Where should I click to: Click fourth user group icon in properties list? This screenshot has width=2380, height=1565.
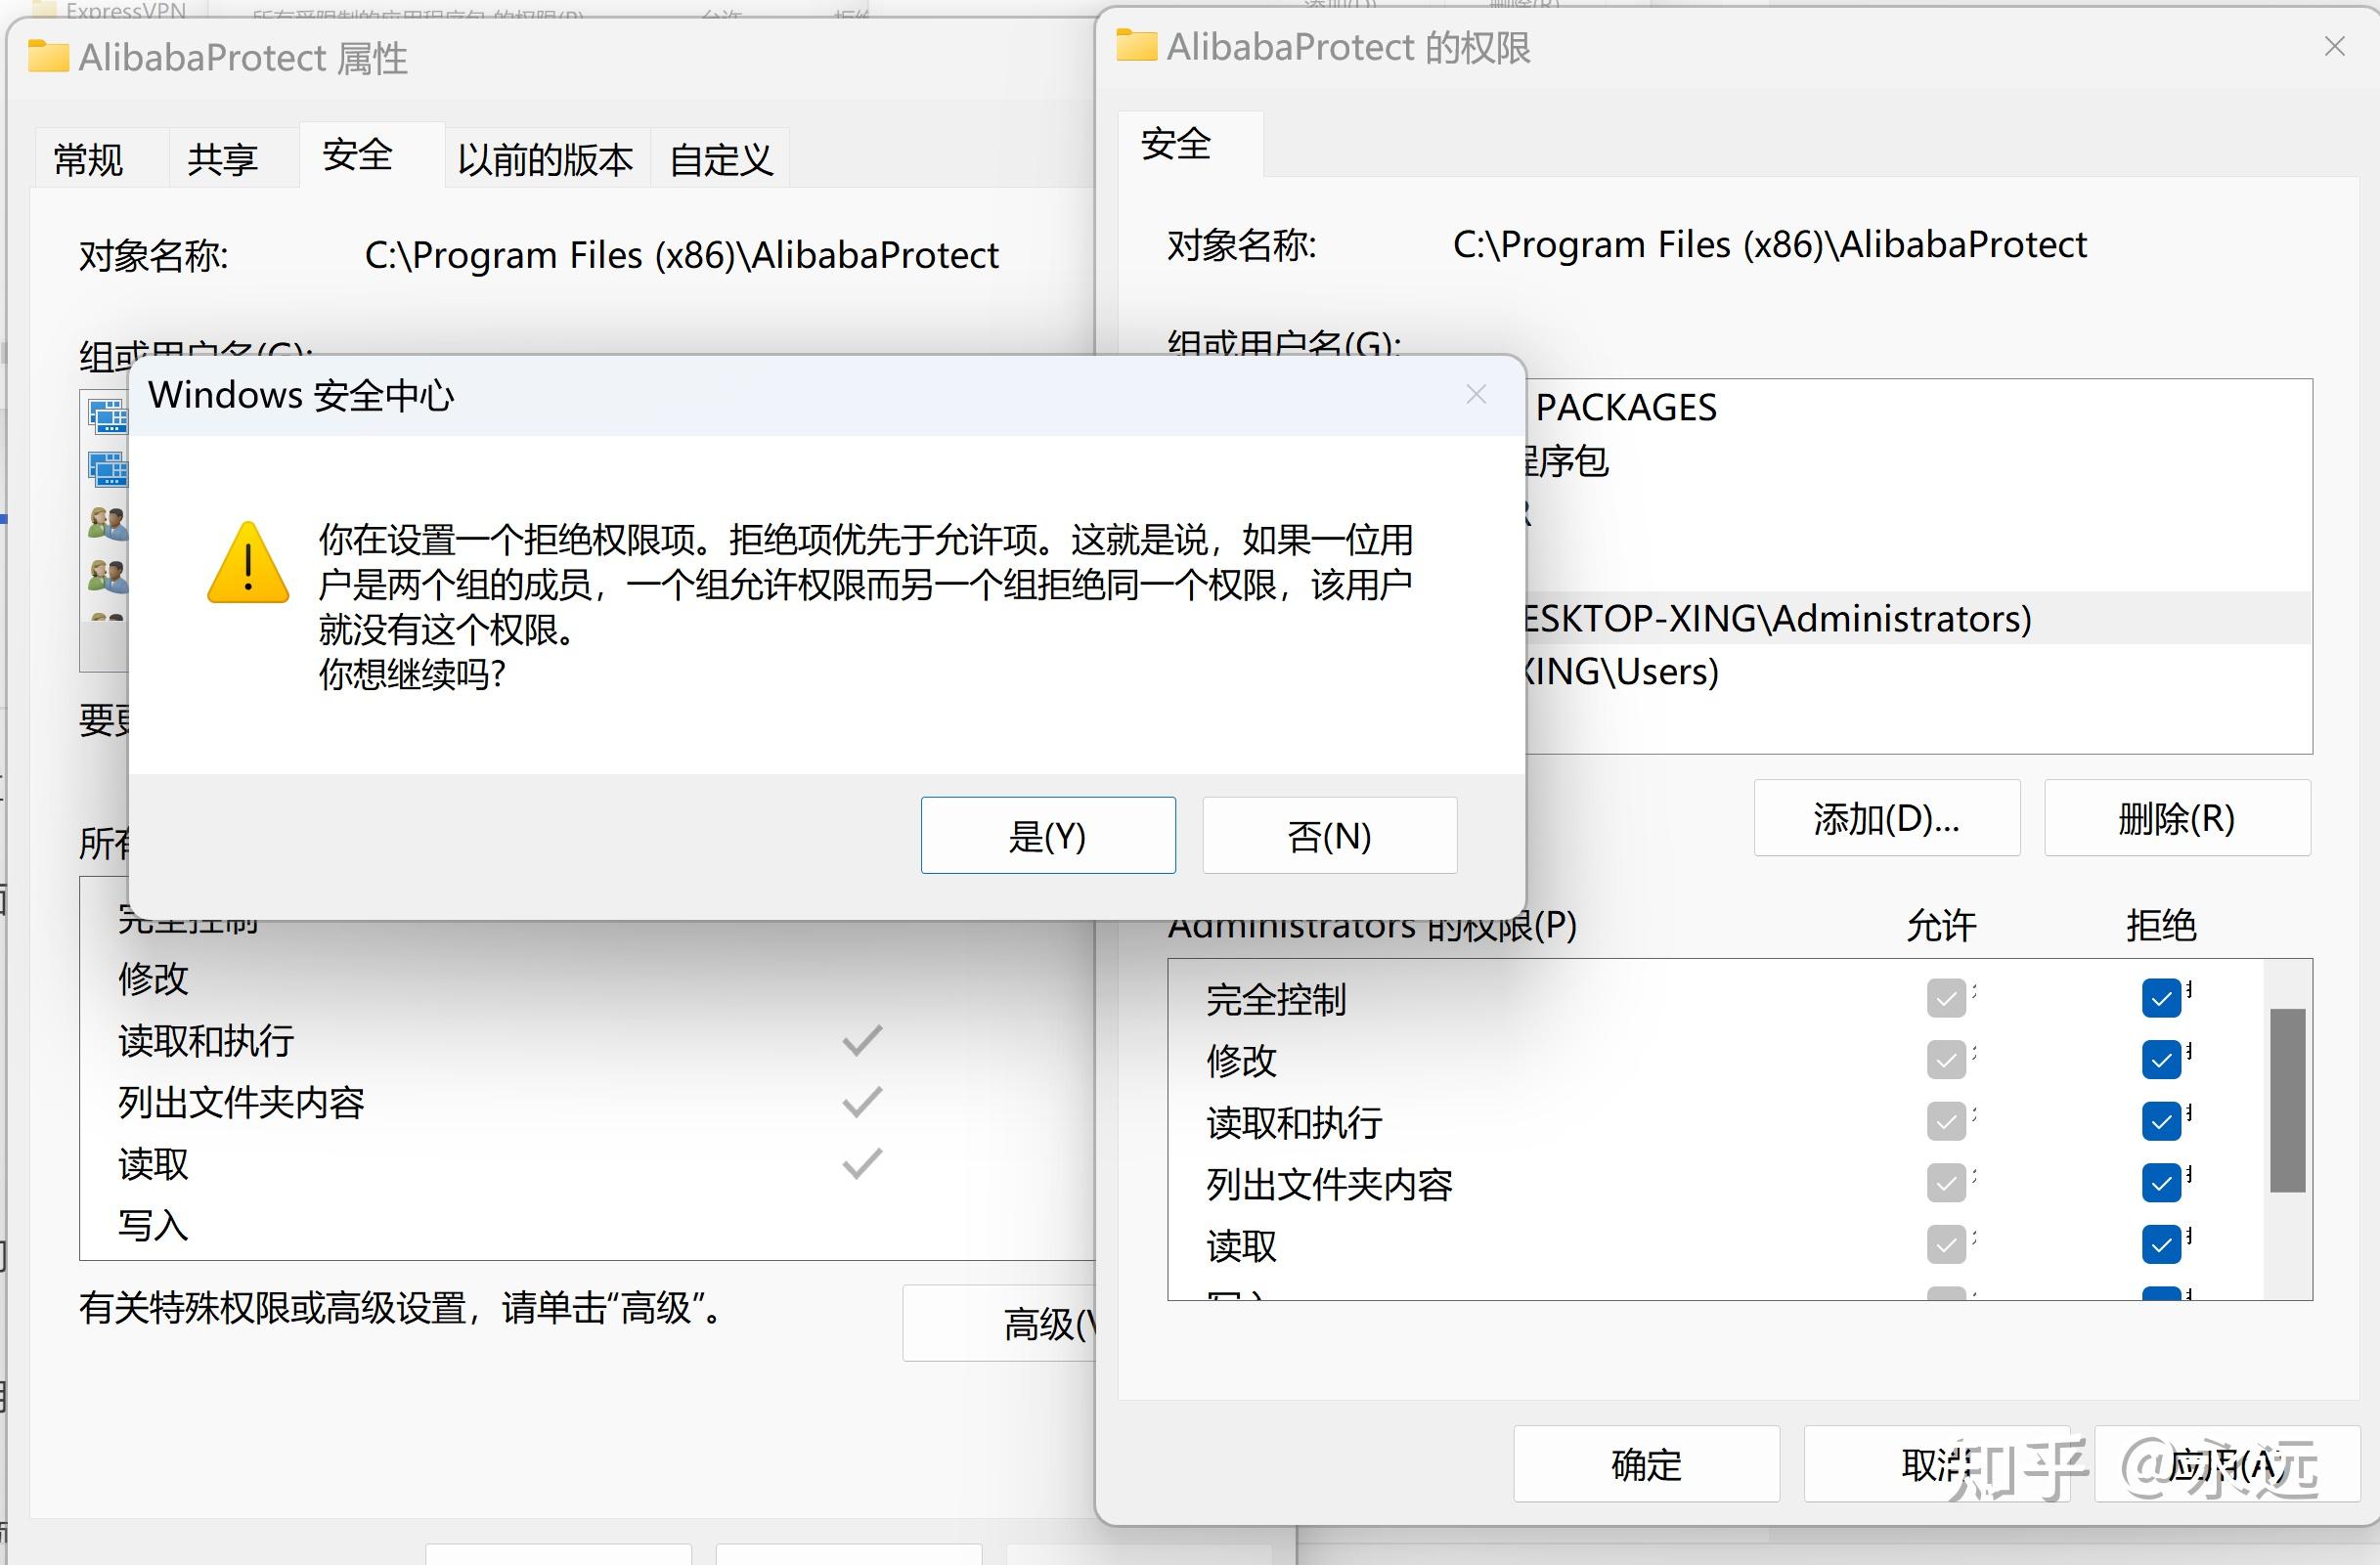[x=108, y=575]
